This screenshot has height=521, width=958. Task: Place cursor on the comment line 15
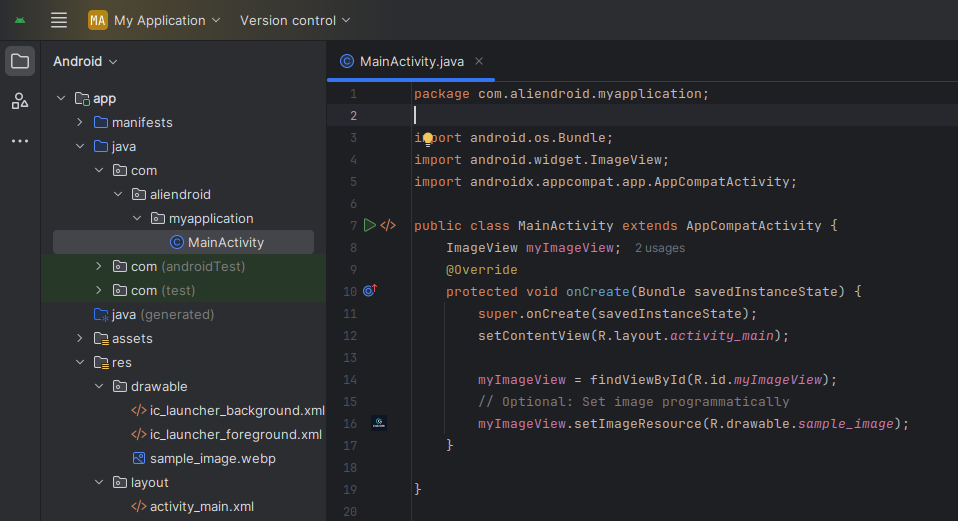pos(634,401)
